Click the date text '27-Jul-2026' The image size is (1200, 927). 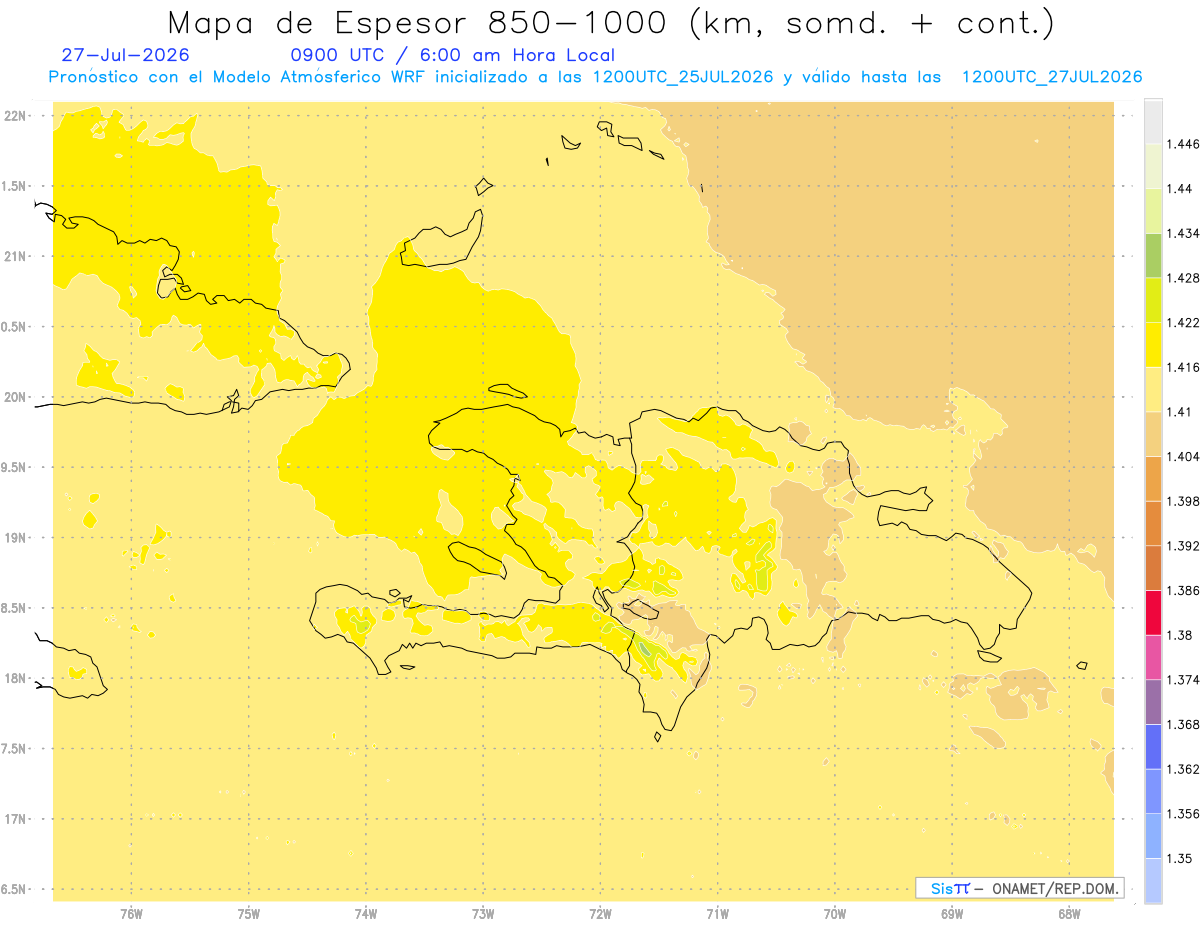(125, 55)
